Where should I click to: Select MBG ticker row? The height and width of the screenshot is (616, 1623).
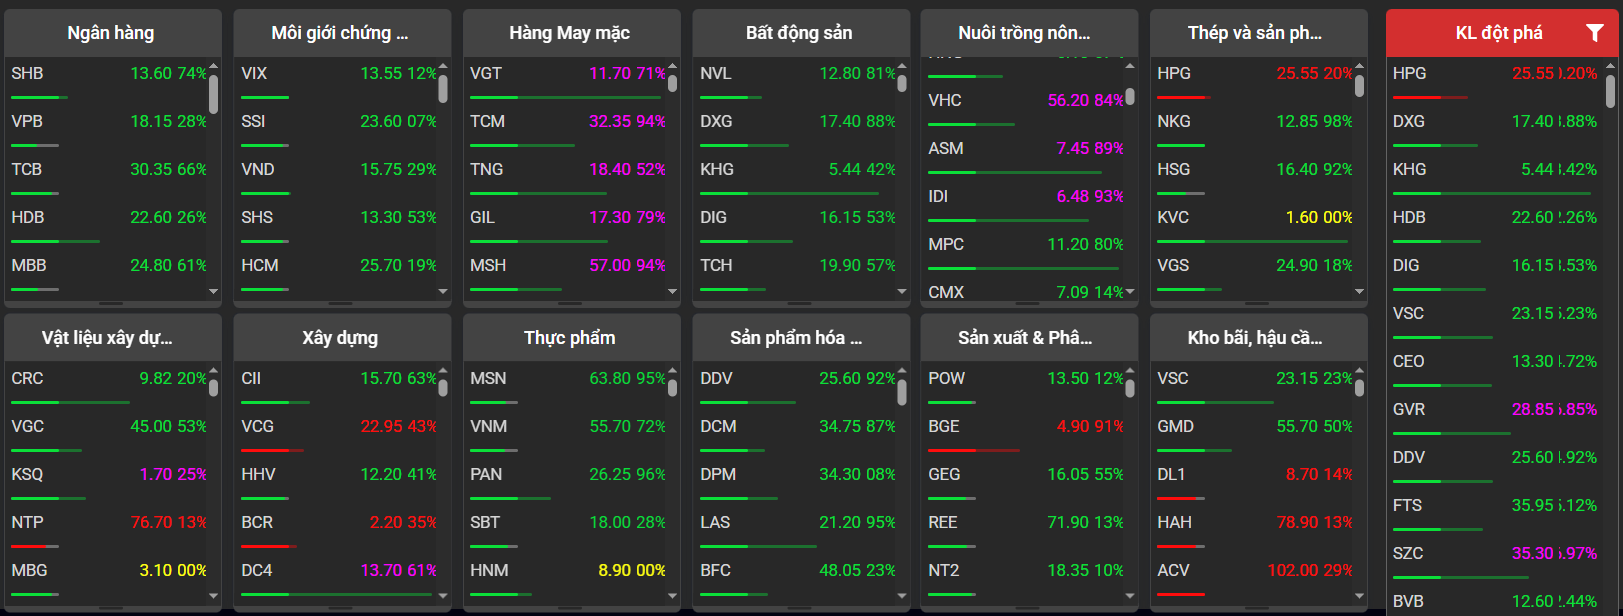[x=107, y=577]
